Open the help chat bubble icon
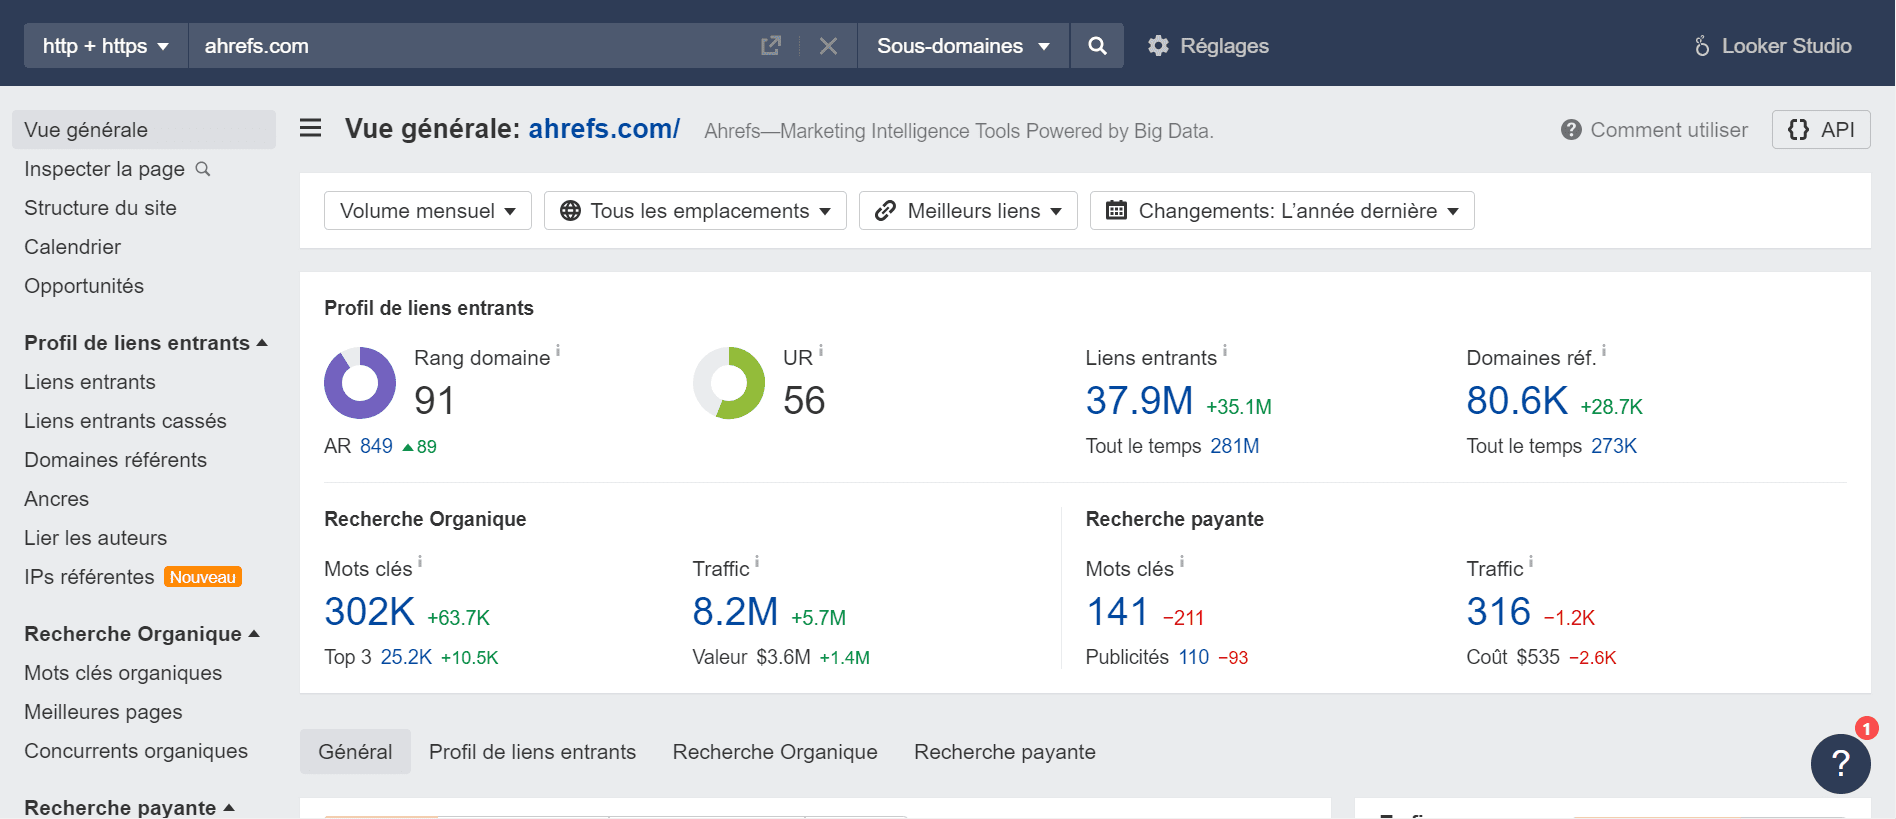1896x819 pixels. pyautogui.click(x=1841, y=764)
